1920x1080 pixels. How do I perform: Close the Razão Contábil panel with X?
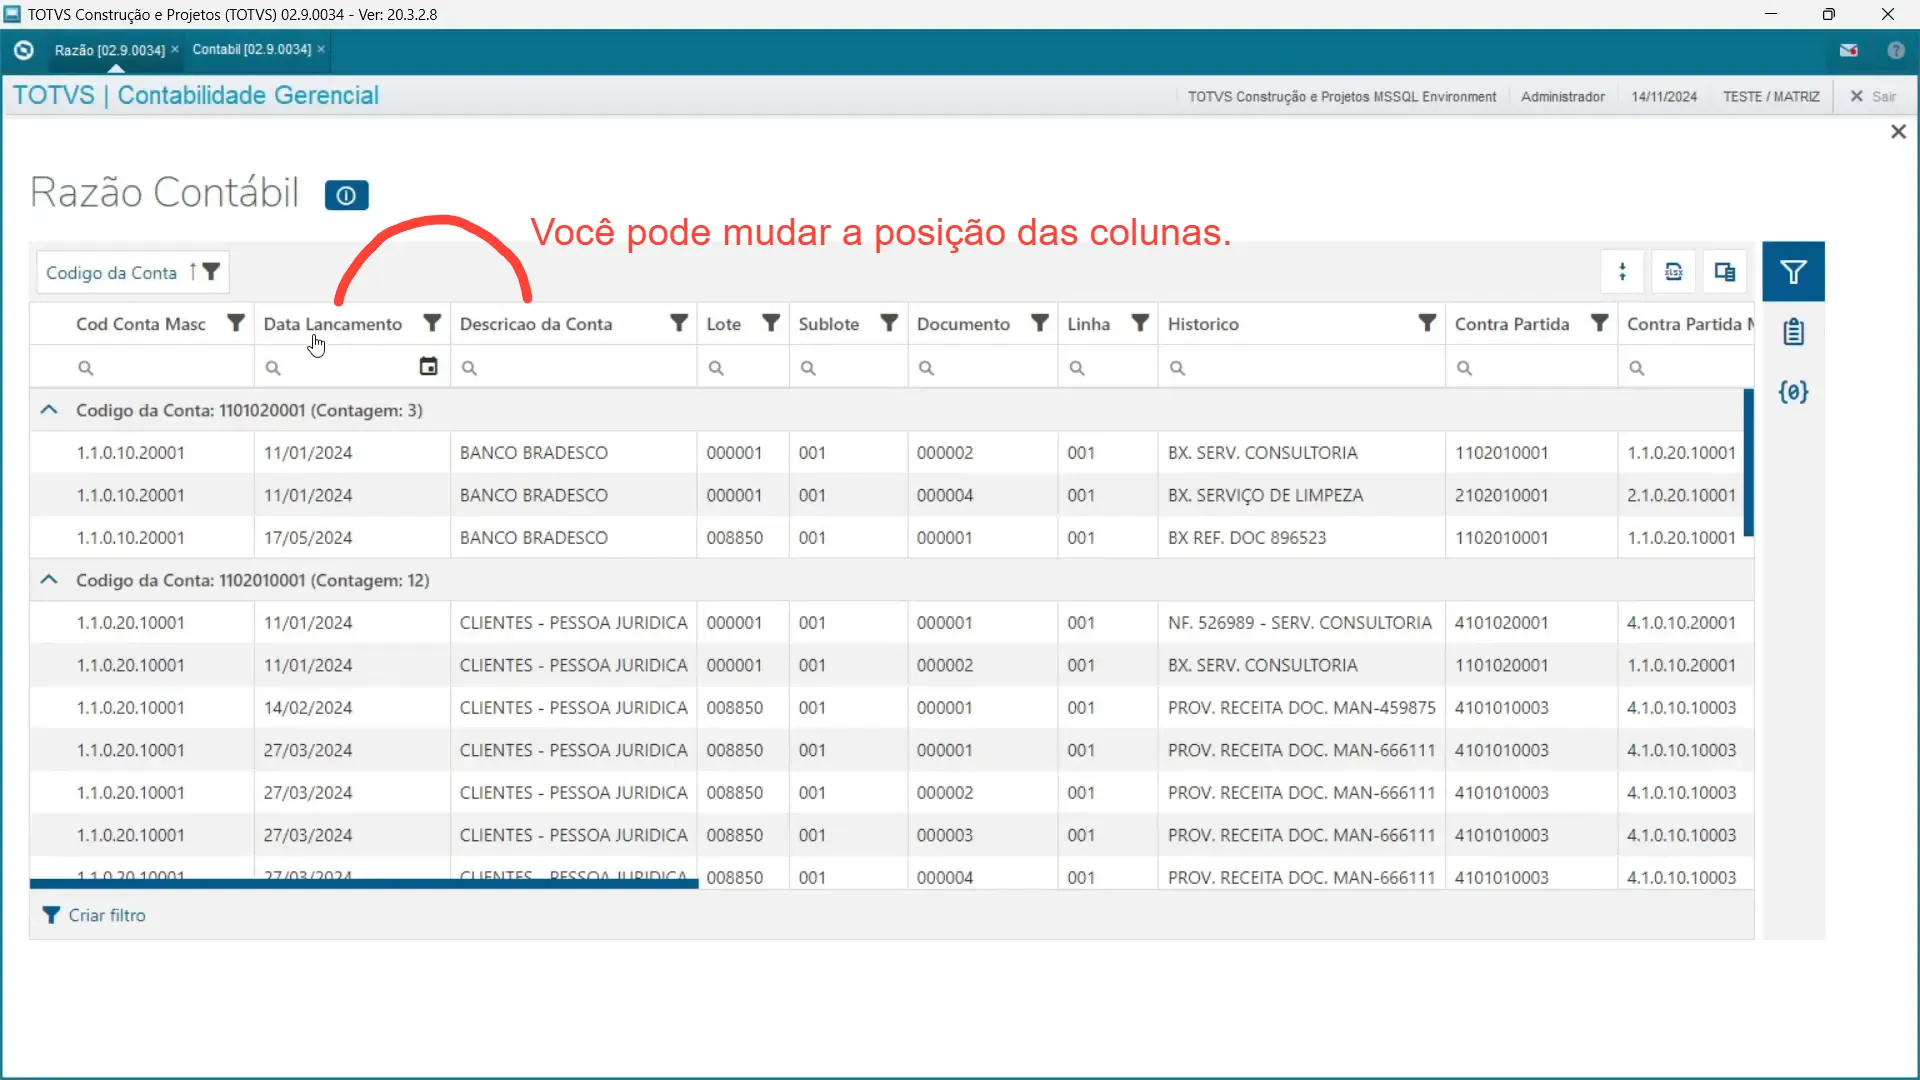1898,132
